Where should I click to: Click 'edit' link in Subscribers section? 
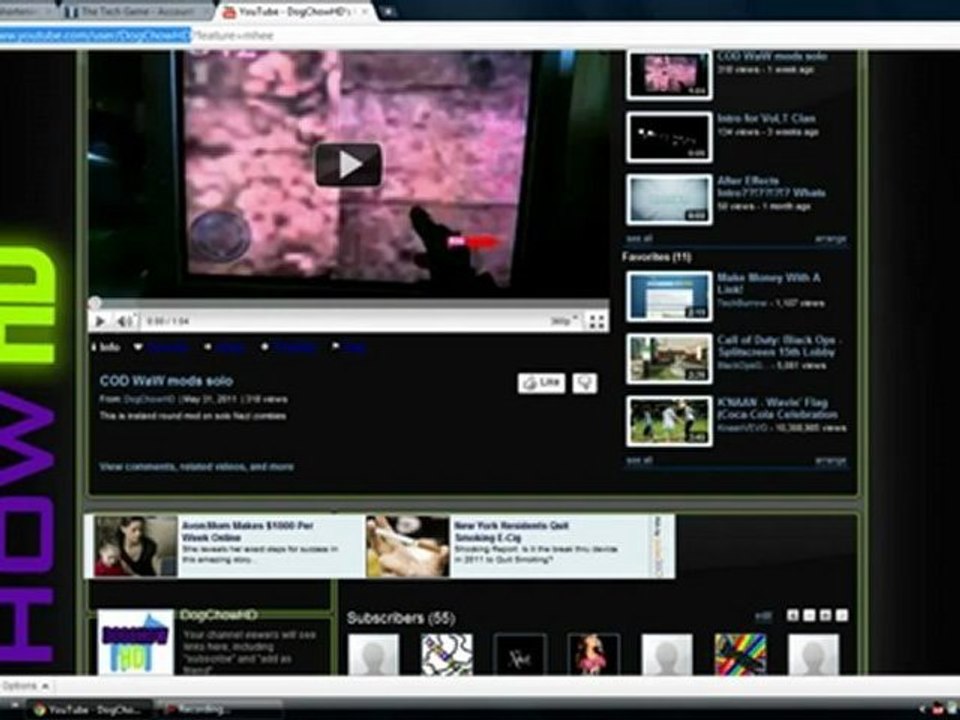pos(763,617)
